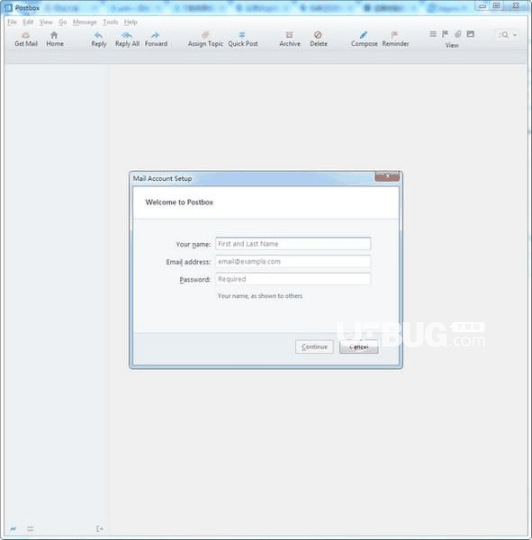Select the flag view icon
The height and width of the screenshot is (540, 532).
(445, 34)
